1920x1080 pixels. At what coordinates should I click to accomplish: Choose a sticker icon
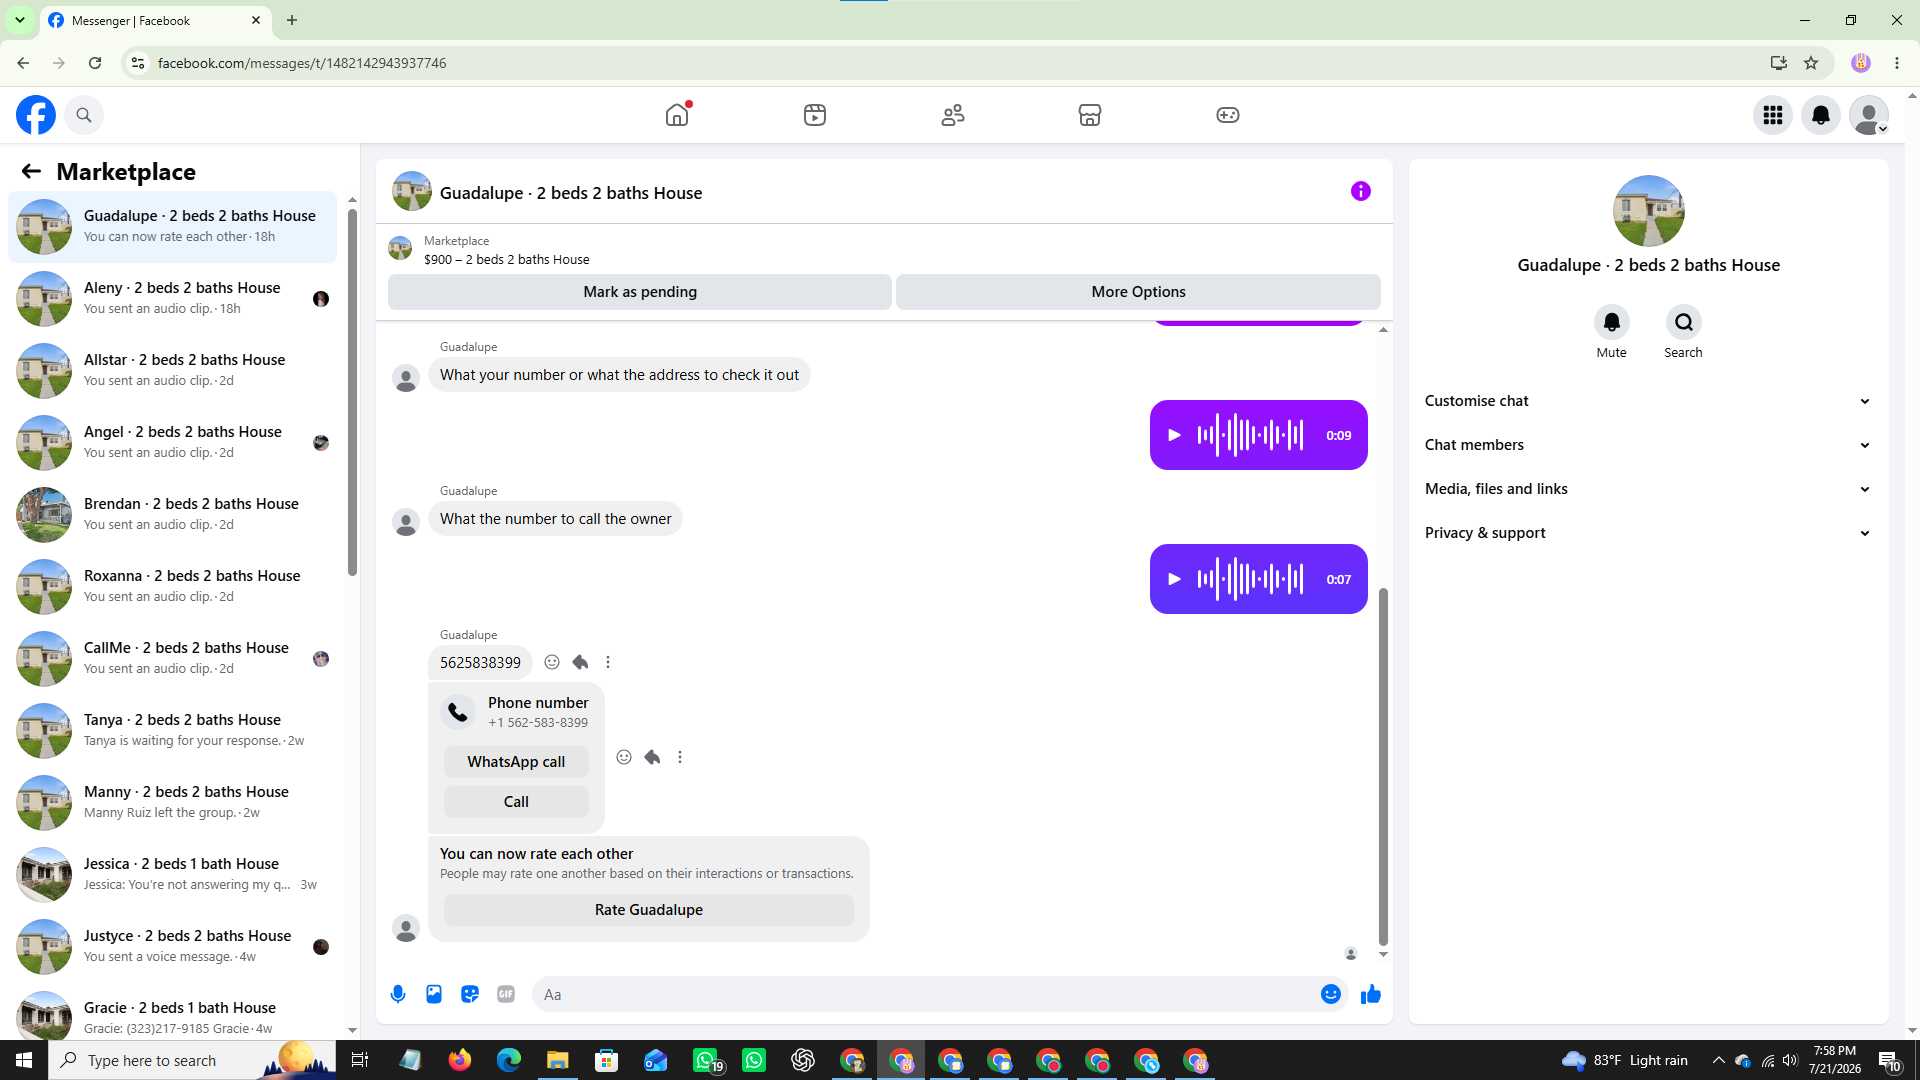click(x=470, y=994)
